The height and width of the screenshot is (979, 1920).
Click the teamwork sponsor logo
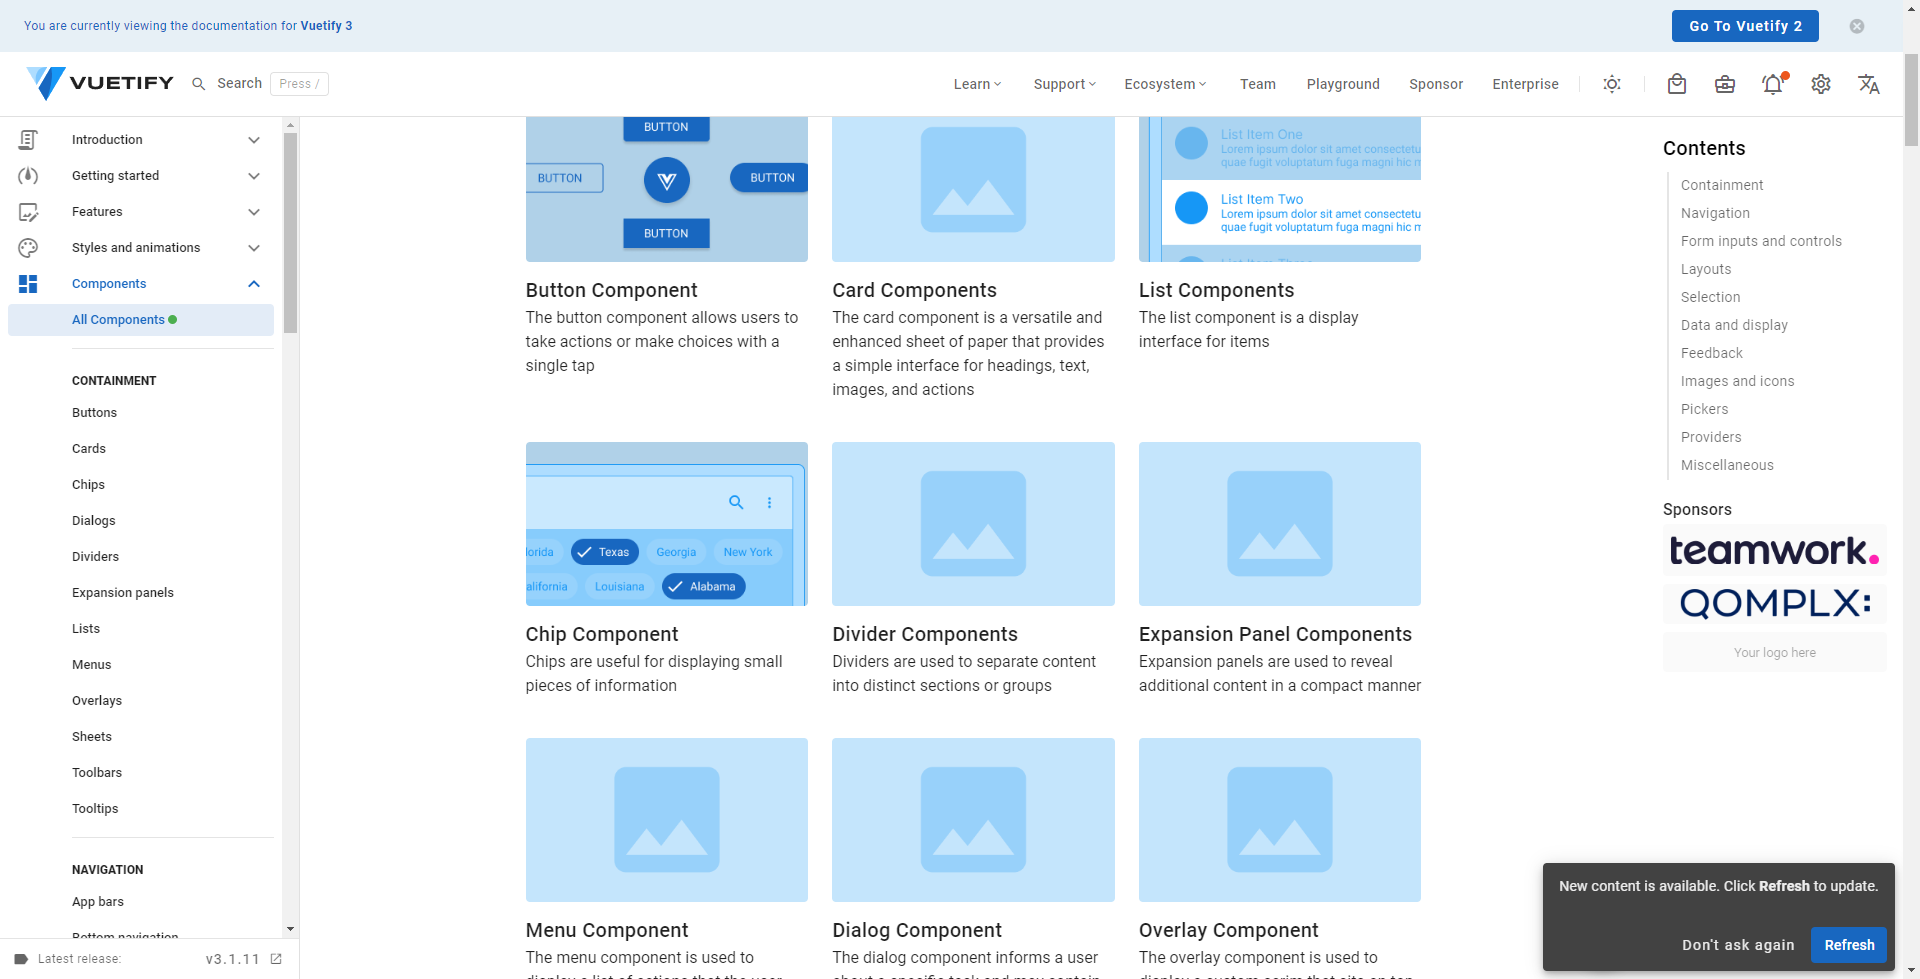point(1775,550)
